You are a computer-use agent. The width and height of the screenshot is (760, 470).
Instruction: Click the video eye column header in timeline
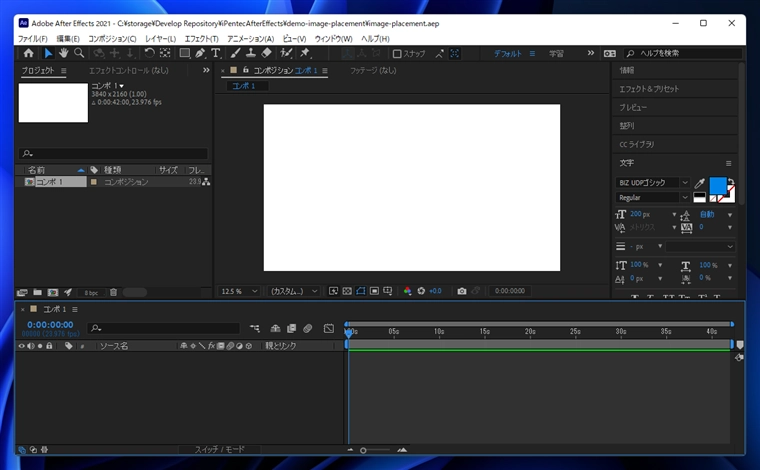21,346
